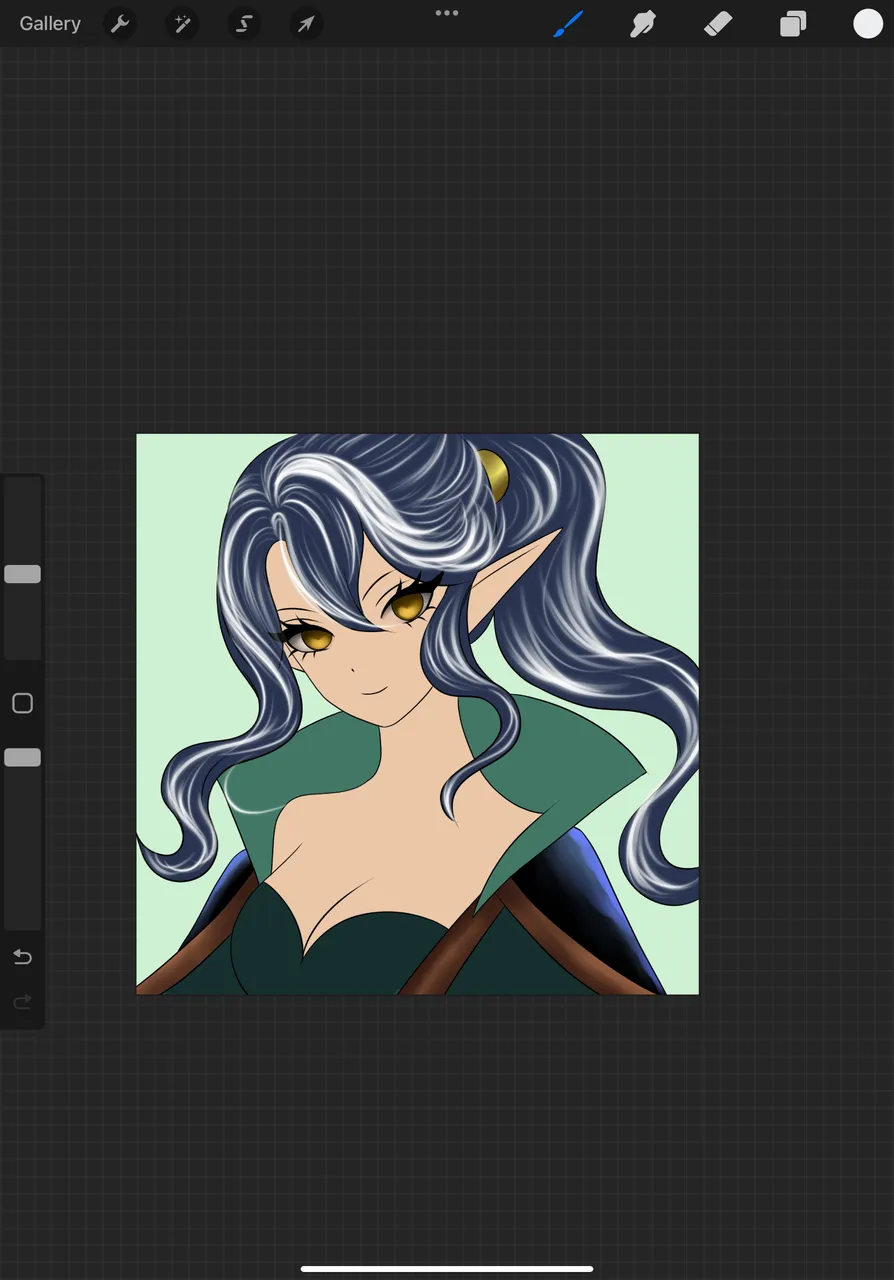Click the brush size slider handle
Screen dimensions: 894x1280
pyautogui.click(x=22, y=574)
